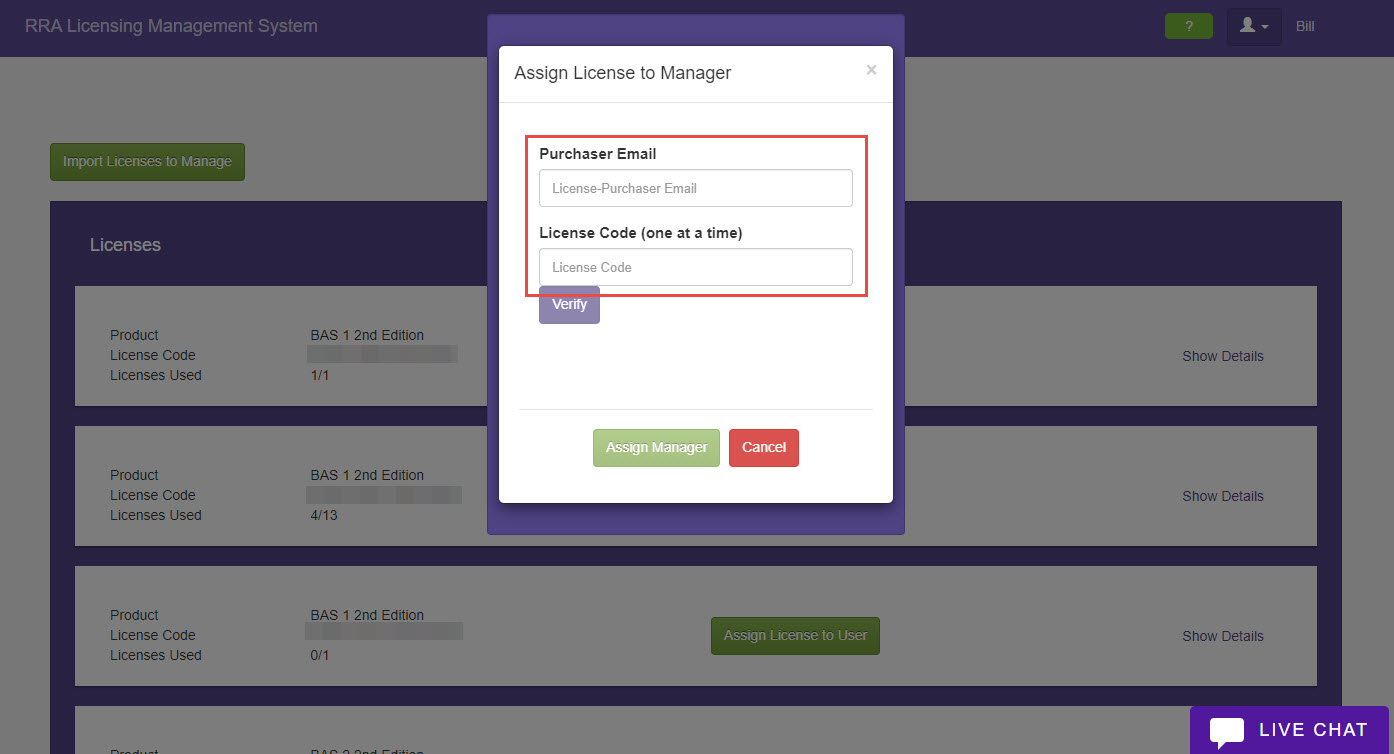Screen dimensions: 1394x754
Task: Click Show Details for the first BAS license
Action: click(x=1222, y=356)
